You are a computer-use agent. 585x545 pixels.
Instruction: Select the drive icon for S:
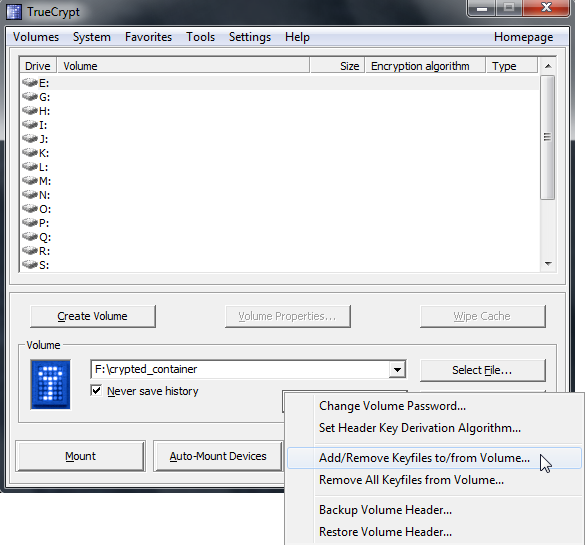30,264
